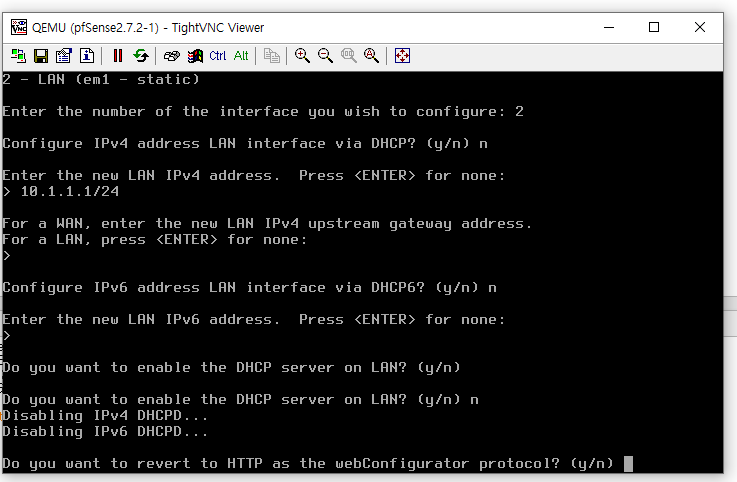Zoom in with the plus magnifier
Image resolution: width=737 pixels, height=482 pixels.
click(302, 56)
